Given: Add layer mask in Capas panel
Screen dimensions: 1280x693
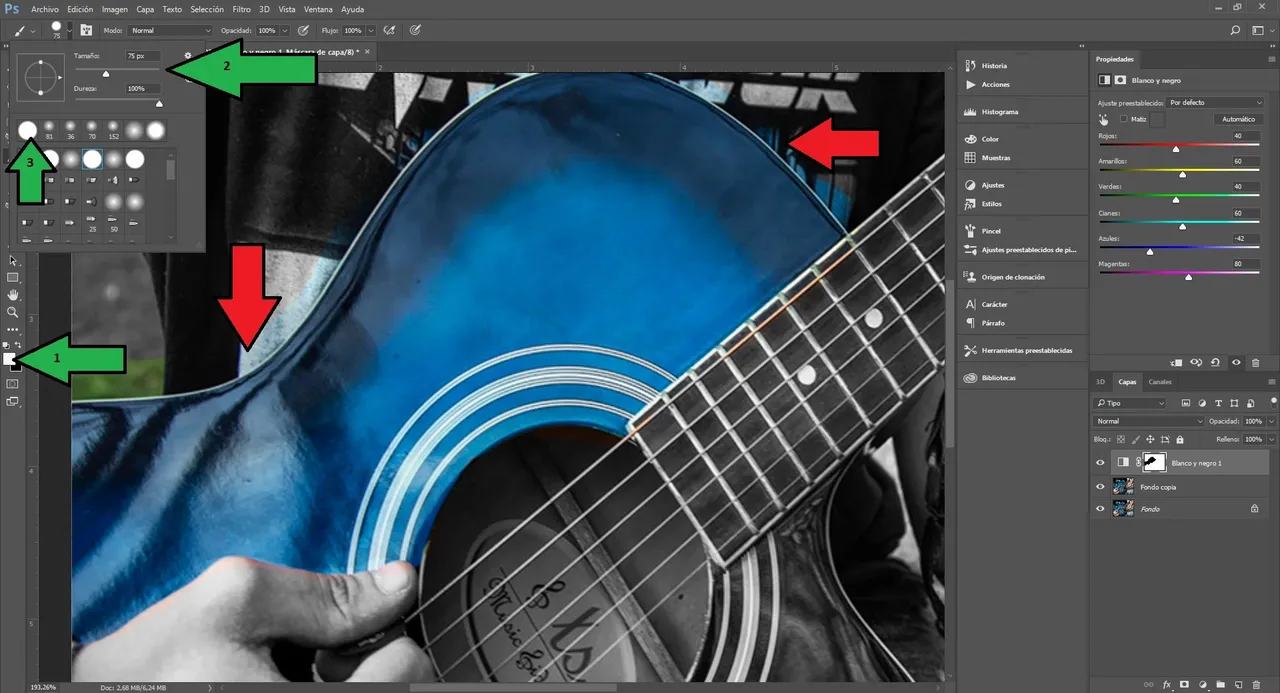Looking at the screenshot, I should pyautogui.click(x=1184, y=685).
